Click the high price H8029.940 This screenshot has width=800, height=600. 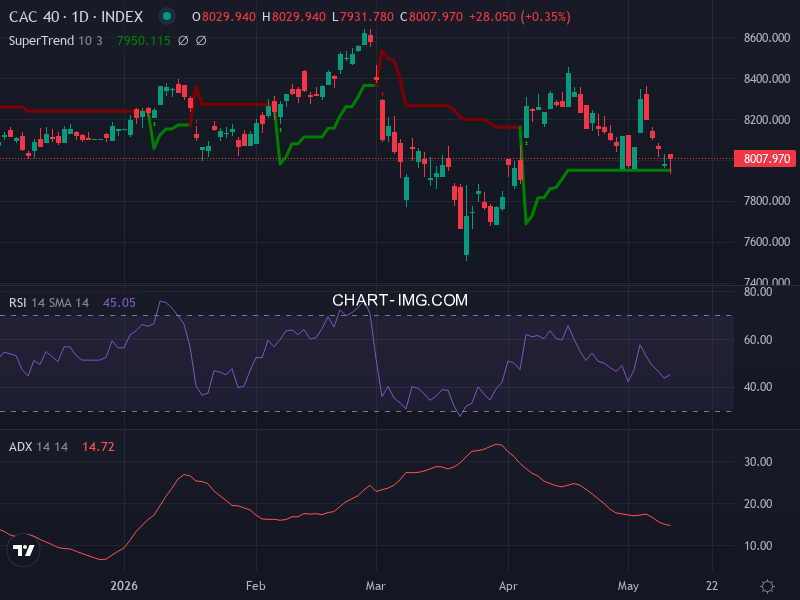tap(294, 17)
